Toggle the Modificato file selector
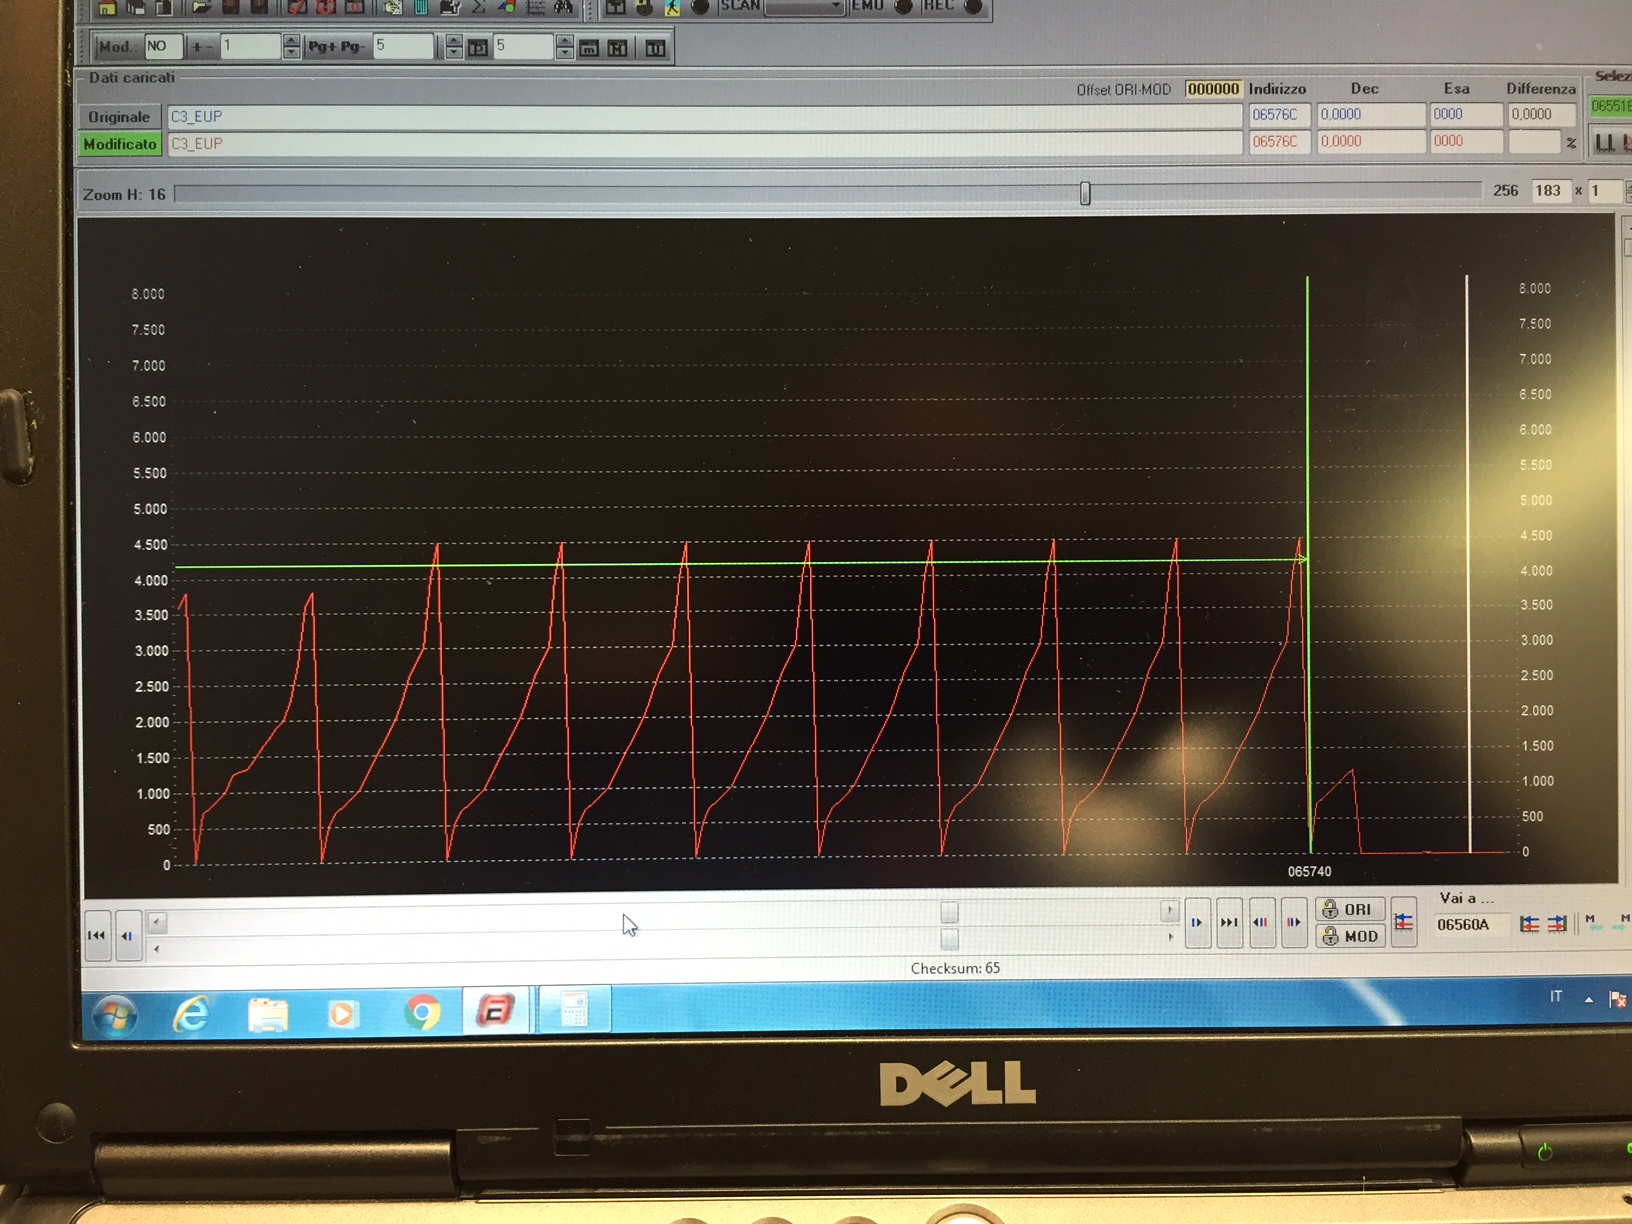 click(x=120, y=144)
